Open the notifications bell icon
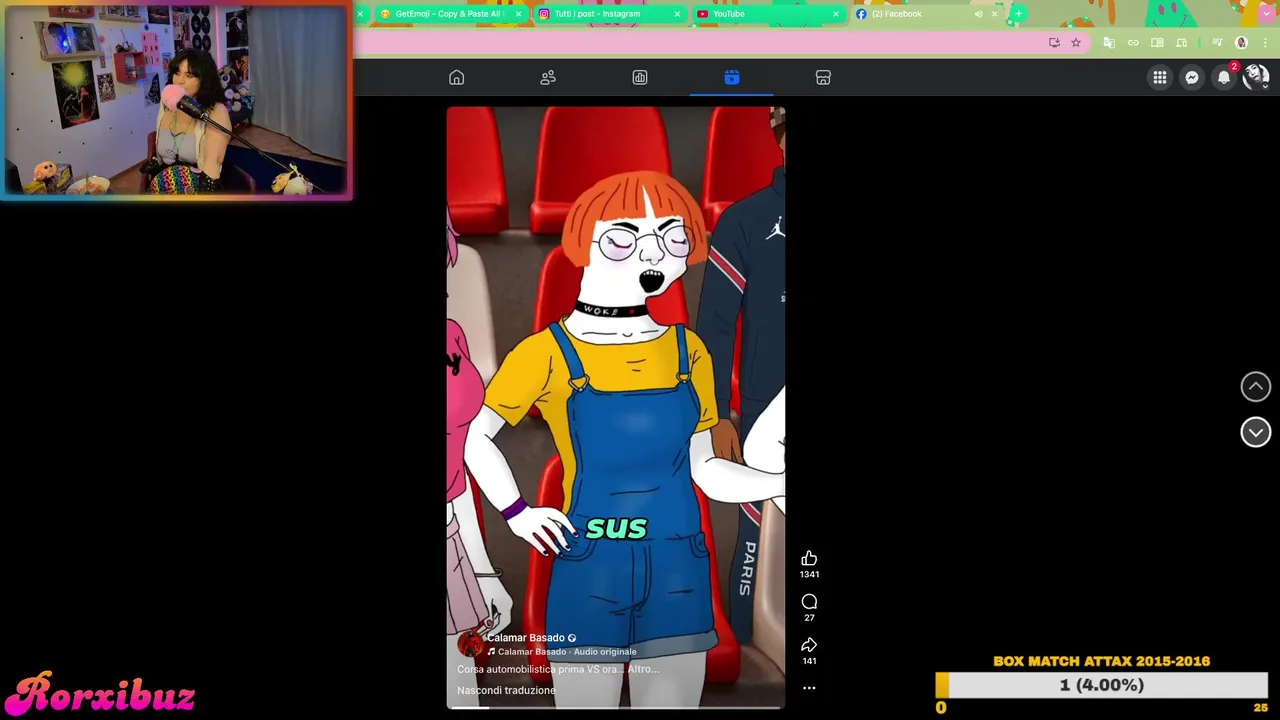This screenshot has height=720, width=1280. pyautogui.click(x=1224, y=78)
